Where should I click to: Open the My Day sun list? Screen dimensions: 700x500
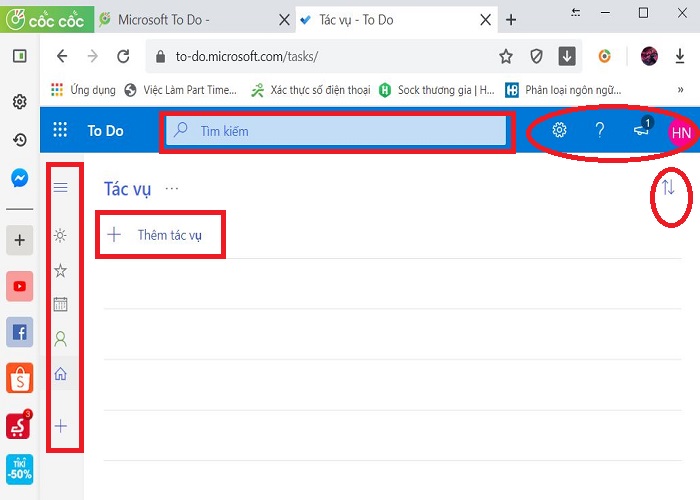pyautogui.click(x=60, y=235)
